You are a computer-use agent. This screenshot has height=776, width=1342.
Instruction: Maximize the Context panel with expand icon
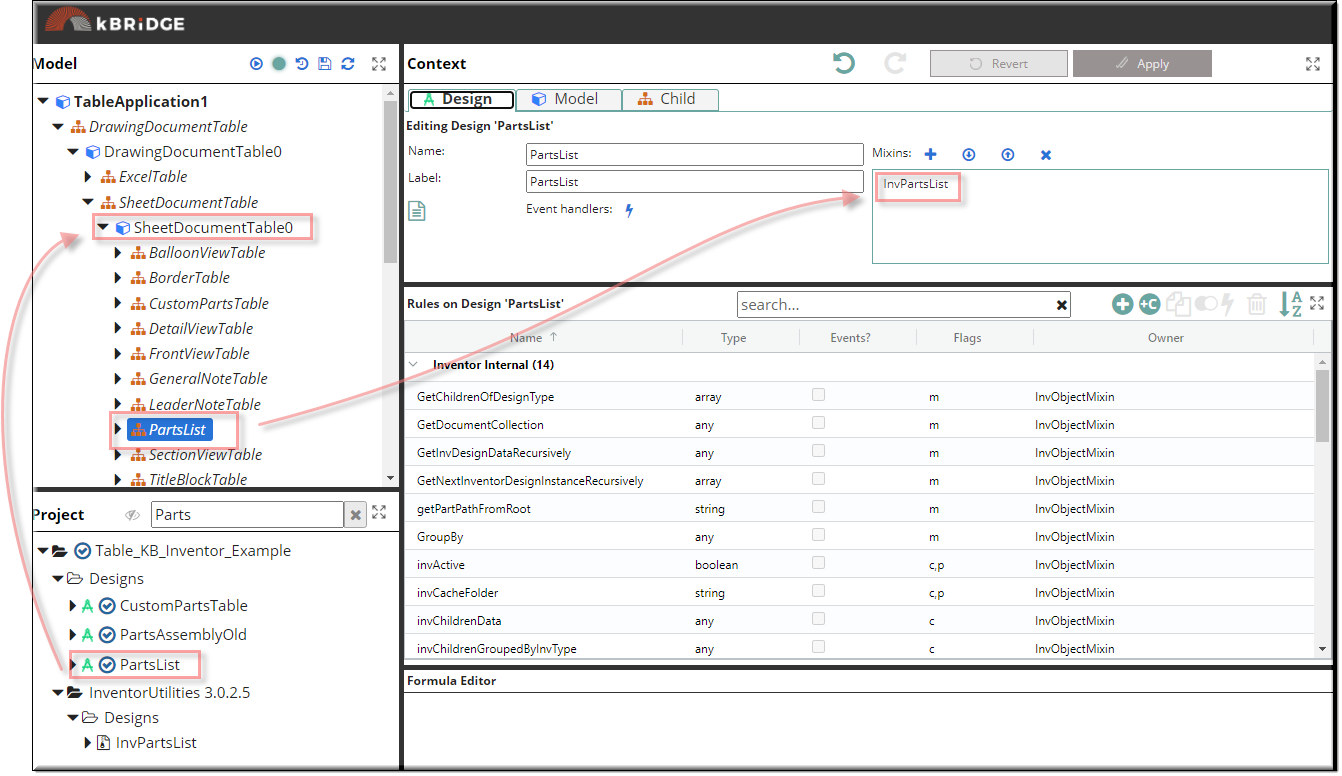pyautogui.click(x=1313, y=64)
